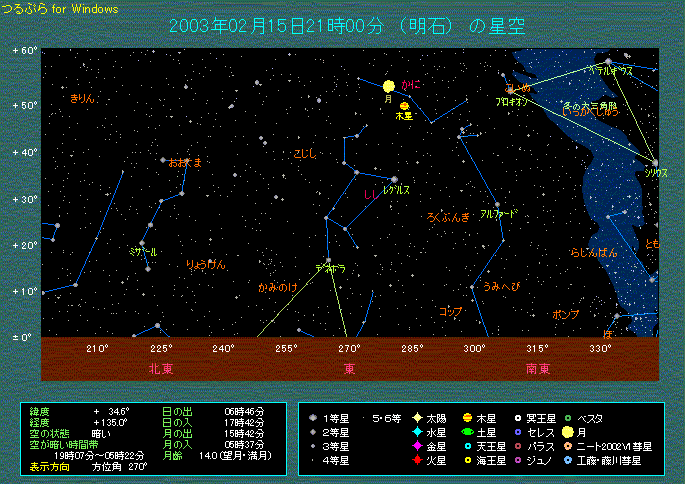
Task: Click the NEAT comet (ニート2002V1彗星) legend icon
Action: 569,446
